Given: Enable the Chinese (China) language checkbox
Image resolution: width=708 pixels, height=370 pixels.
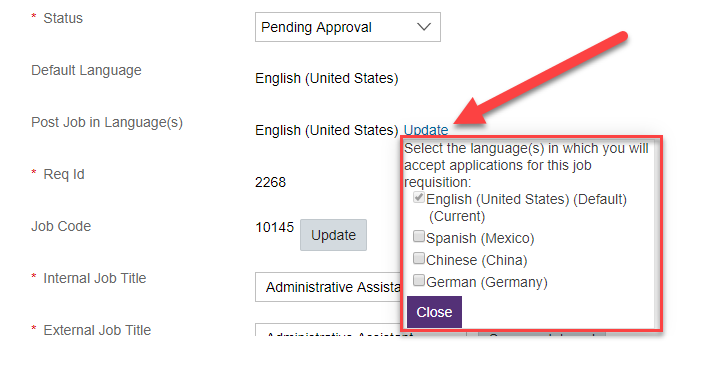Looking at the screenshot, I should click(x=419, y=258).
